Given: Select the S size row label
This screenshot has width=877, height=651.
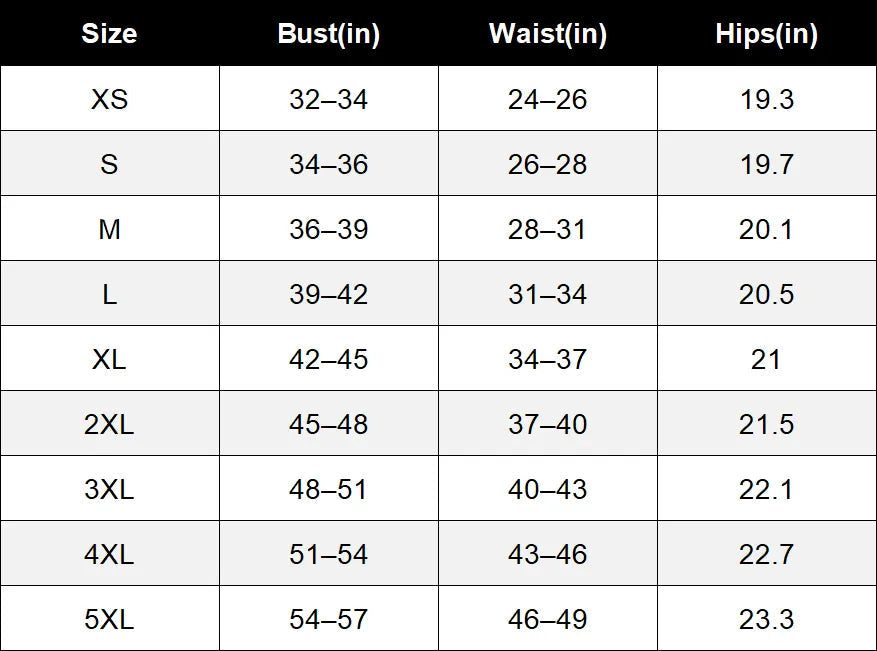Looking at the screenshot, I should 110,163.
